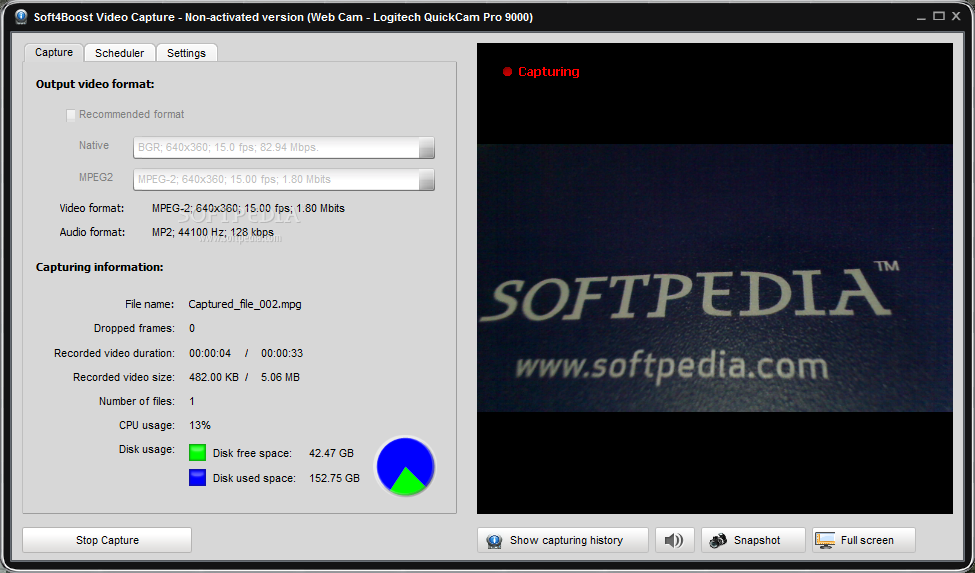Maximize the Video Capture window

(939, 16)
